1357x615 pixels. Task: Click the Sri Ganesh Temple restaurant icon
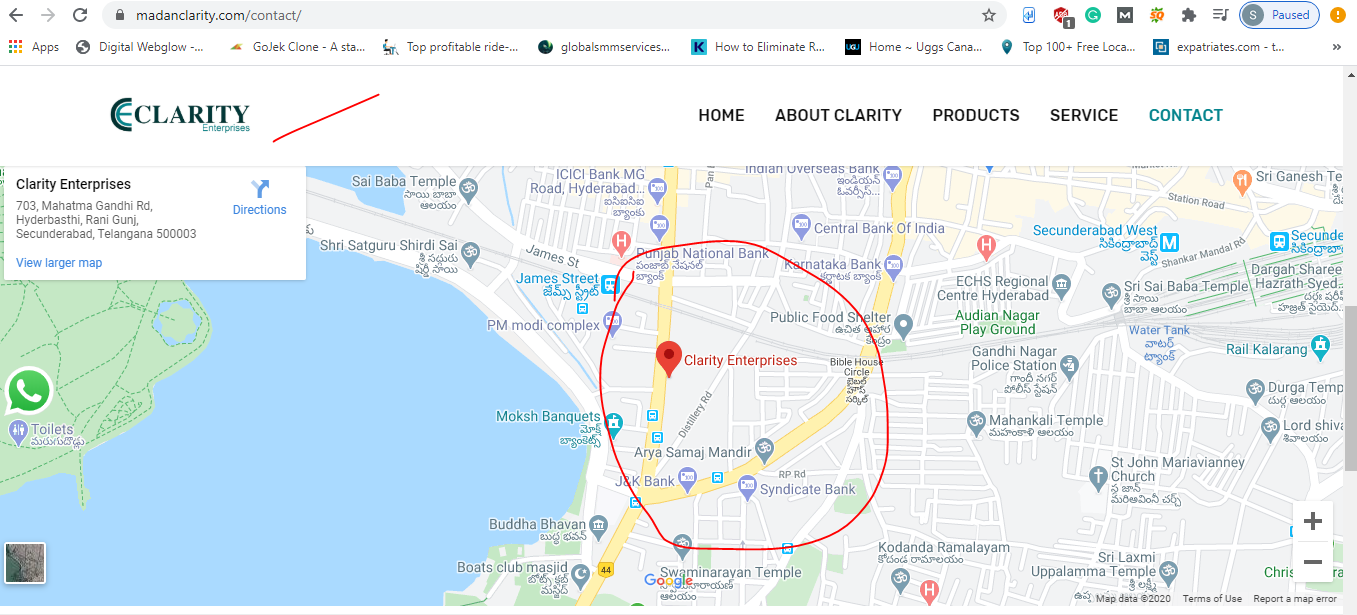tap(1243, 182)
